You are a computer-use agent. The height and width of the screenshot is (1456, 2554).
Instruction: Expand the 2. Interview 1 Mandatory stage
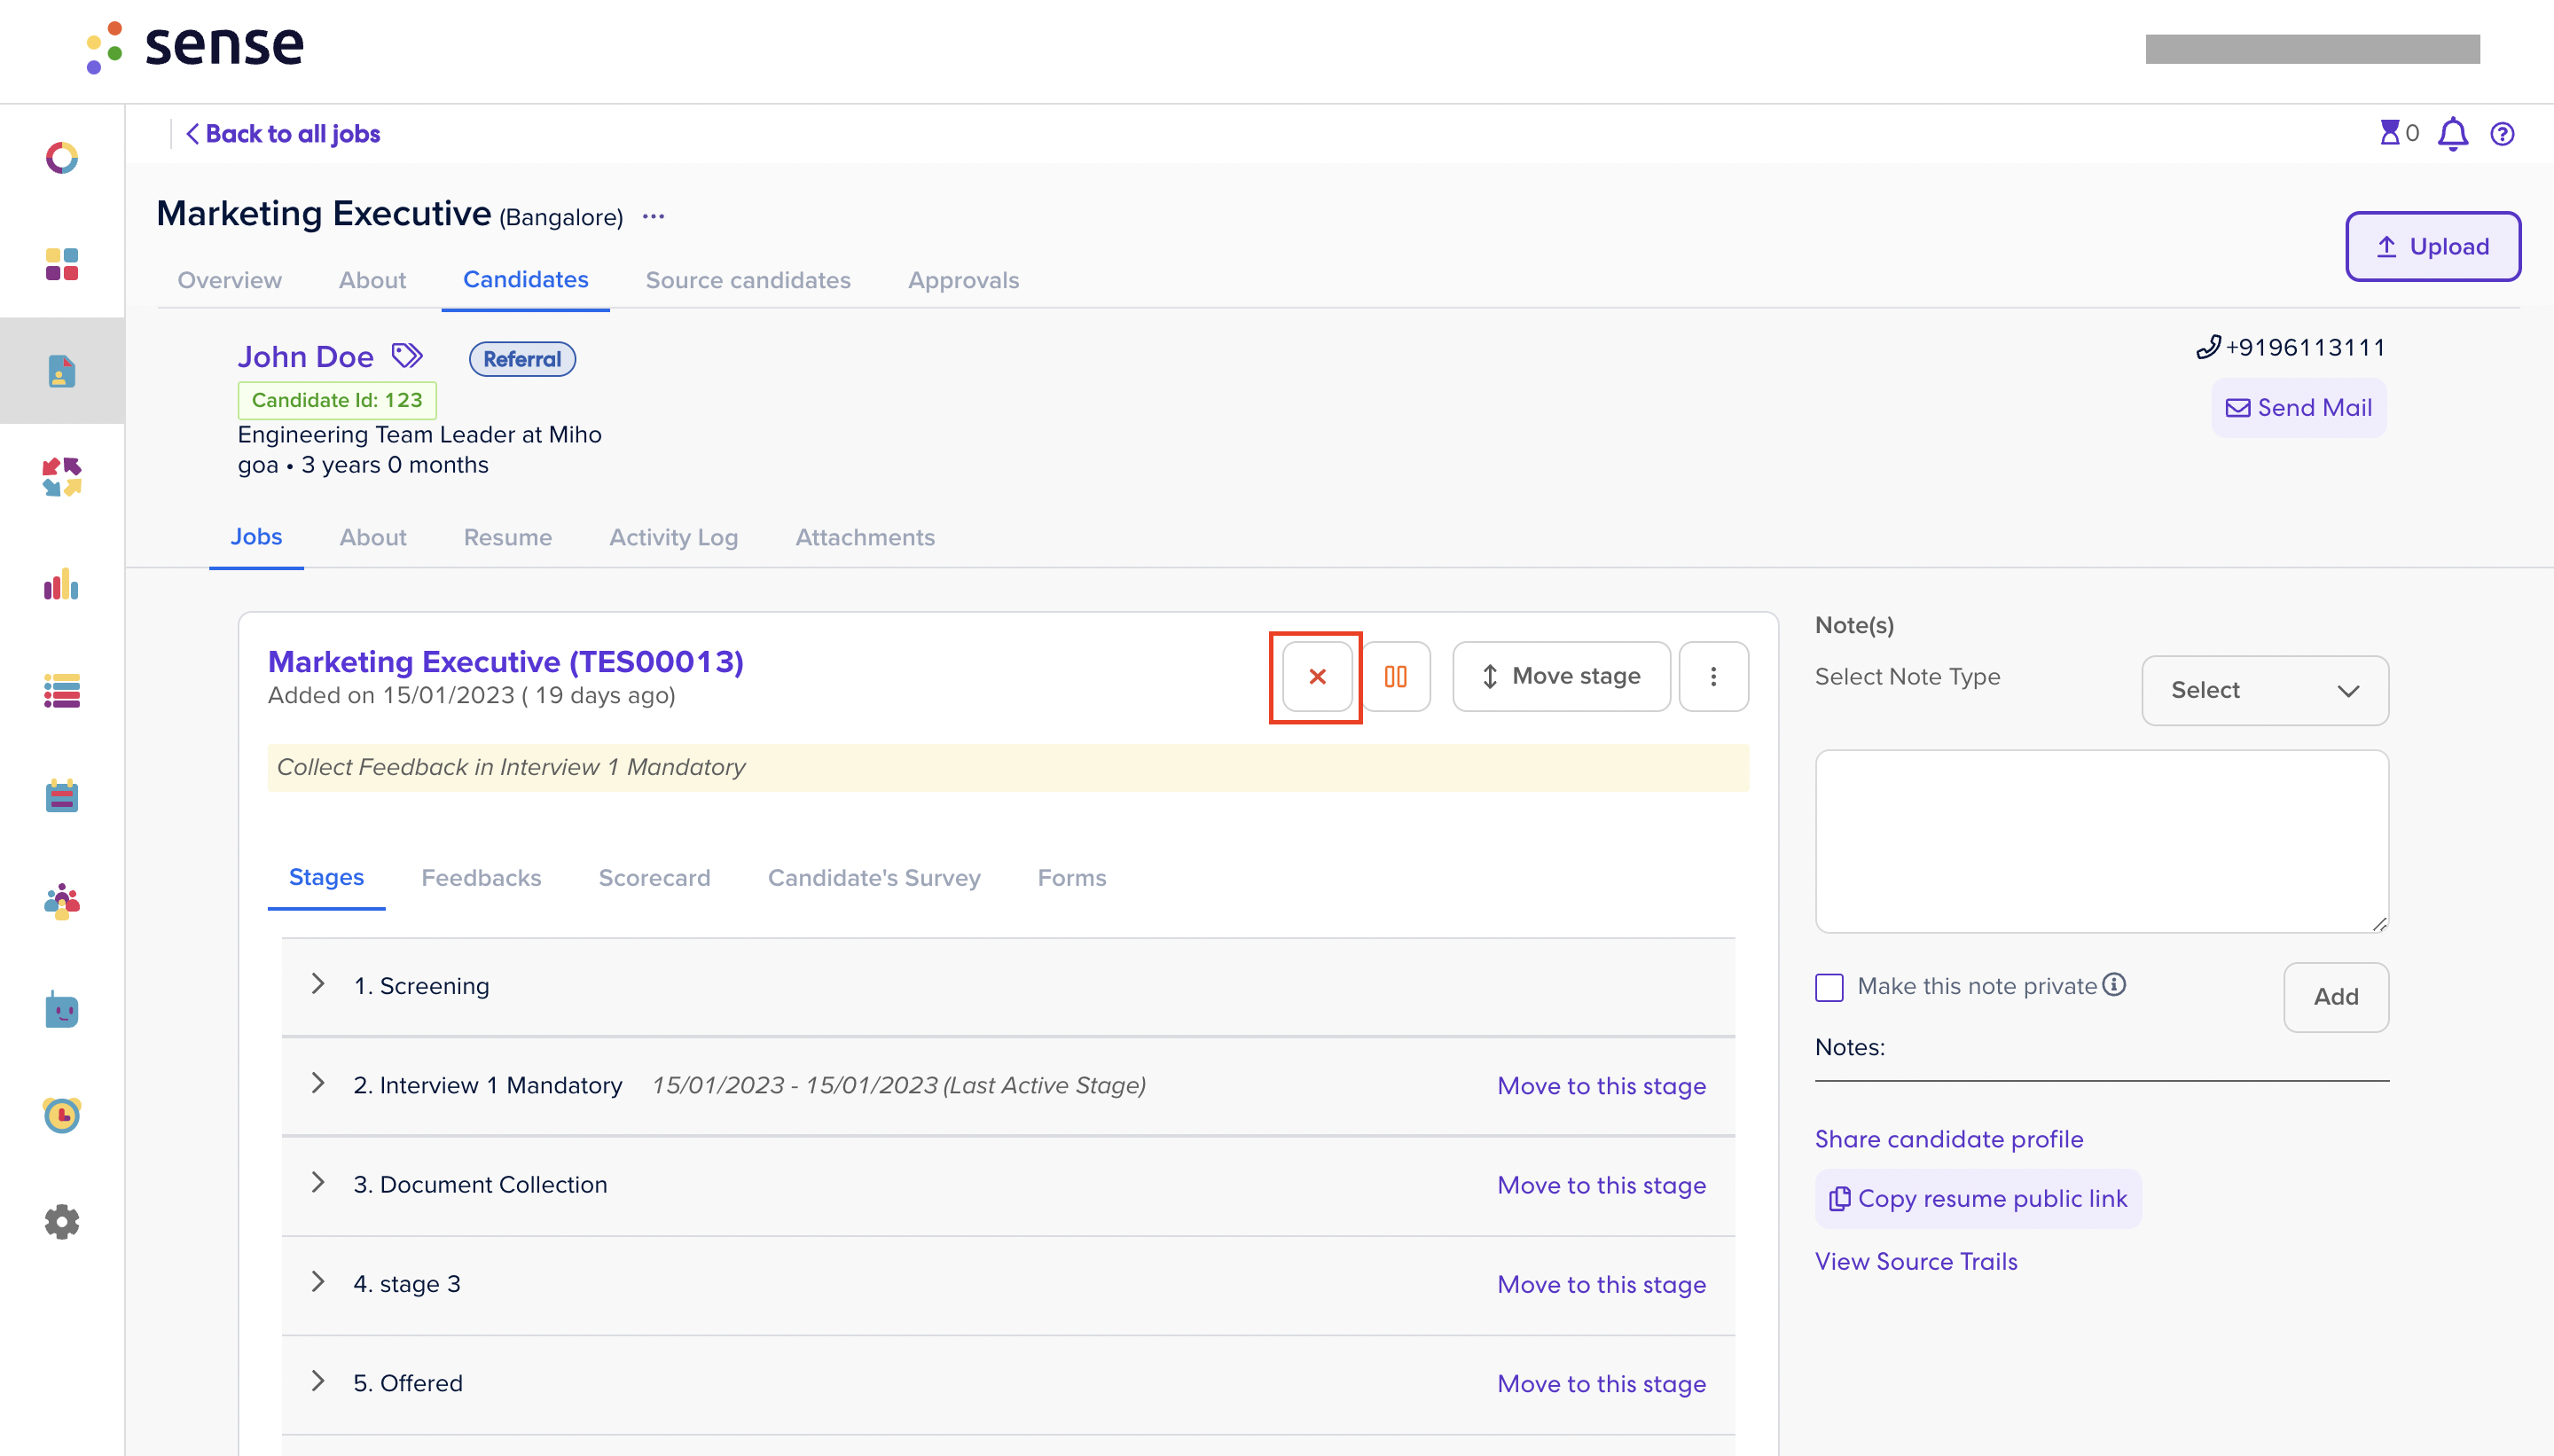(318, 1083)
